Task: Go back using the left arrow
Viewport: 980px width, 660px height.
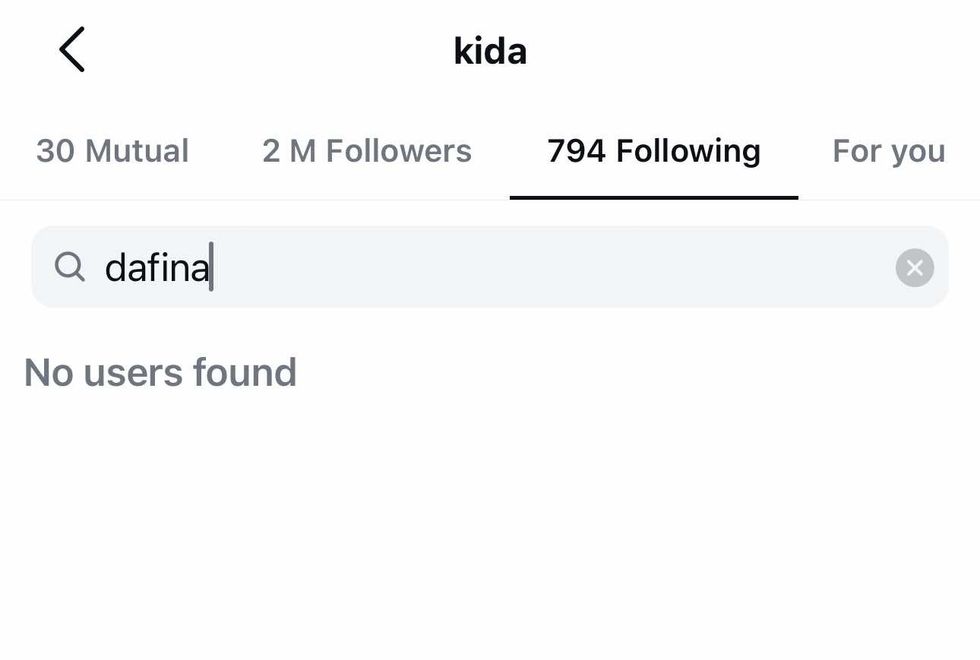Action: 72,50
